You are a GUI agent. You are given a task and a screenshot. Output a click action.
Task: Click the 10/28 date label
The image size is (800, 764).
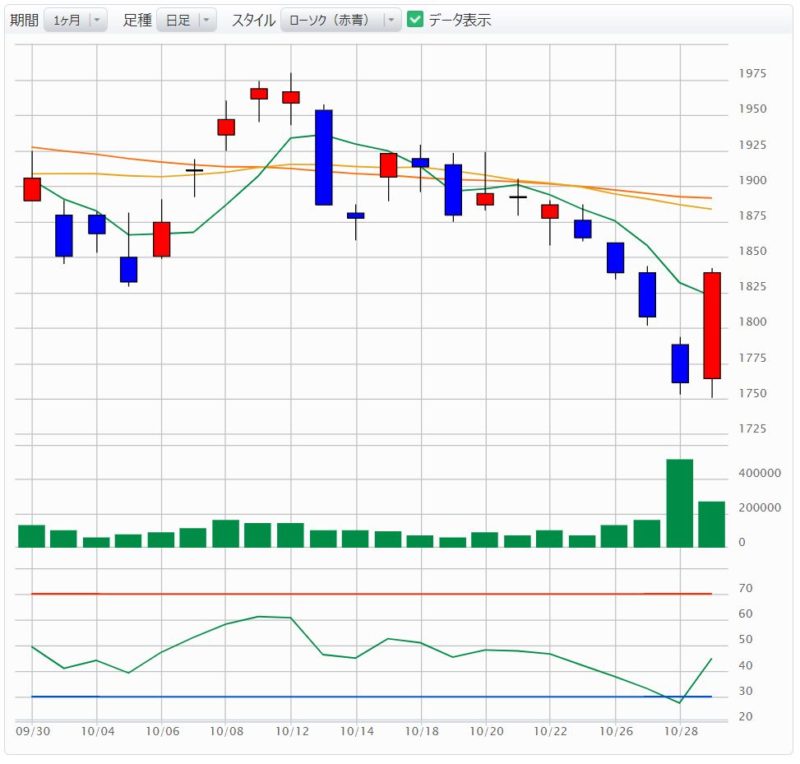point(681,731)
